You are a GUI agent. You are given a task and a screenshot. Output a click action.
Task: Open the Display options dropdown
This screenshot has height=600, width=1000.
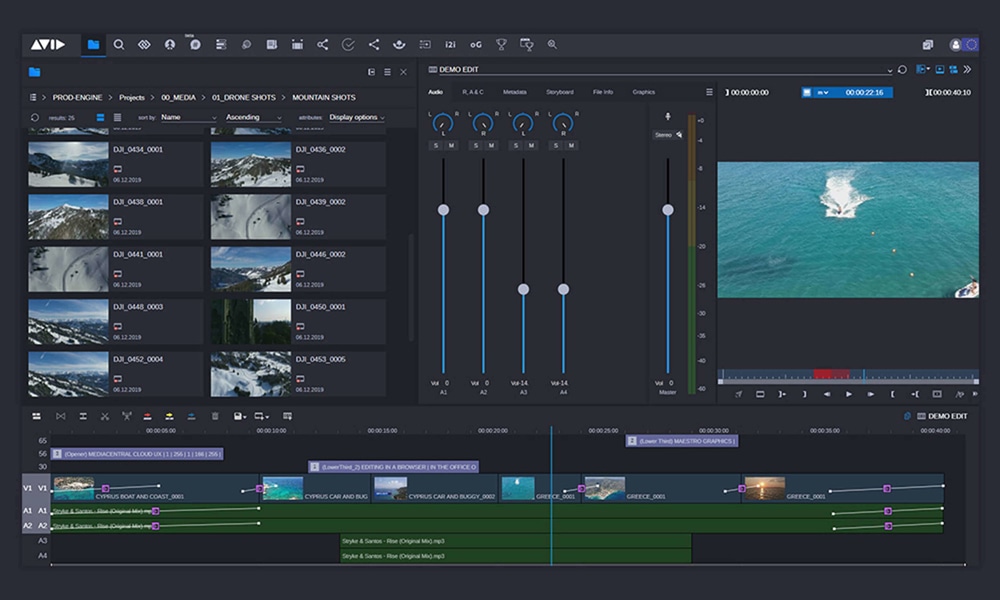357,117
